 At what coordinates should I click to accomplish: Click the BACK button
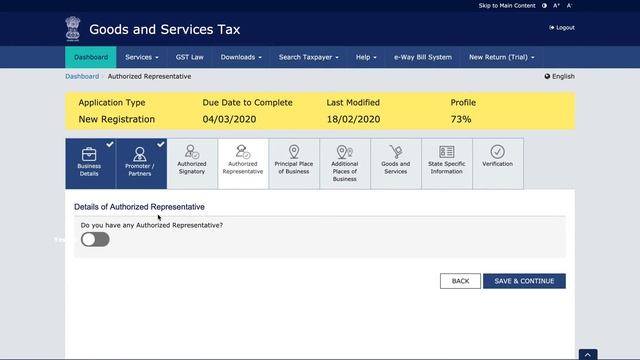(x=460, y=281)
